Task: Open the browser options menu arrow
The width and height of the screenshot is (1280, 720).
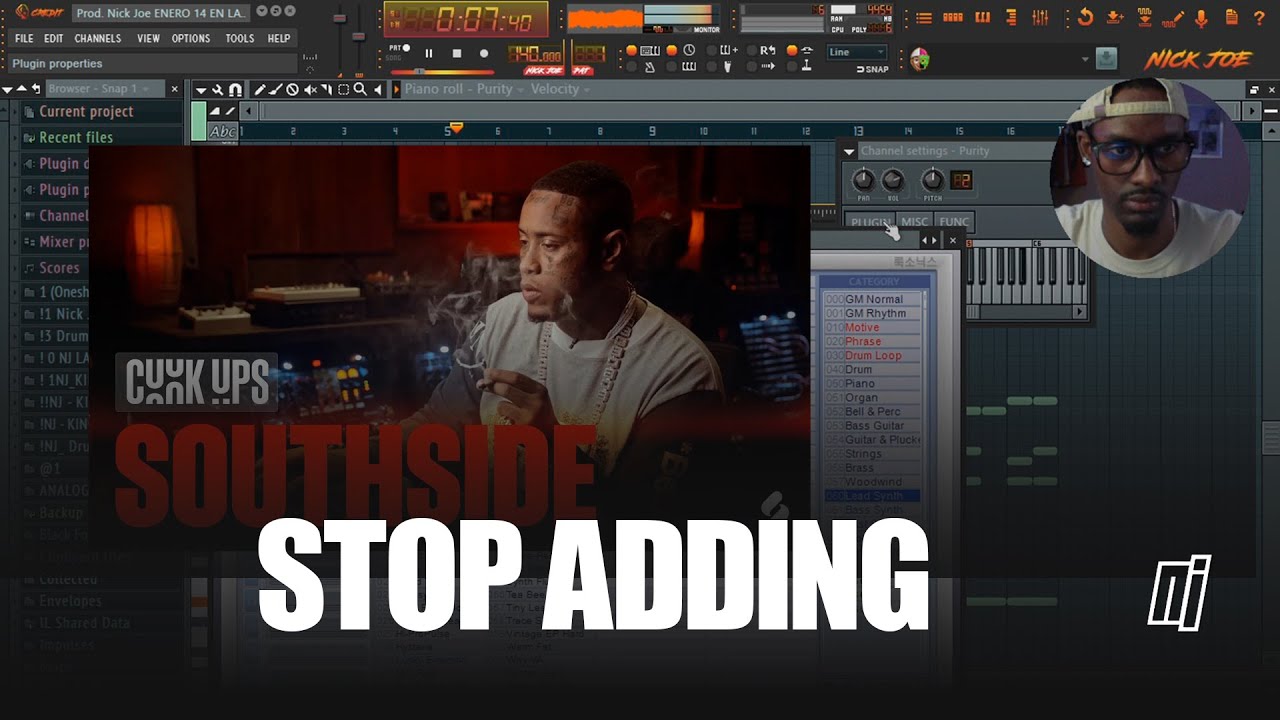Action: click(8, 89)
